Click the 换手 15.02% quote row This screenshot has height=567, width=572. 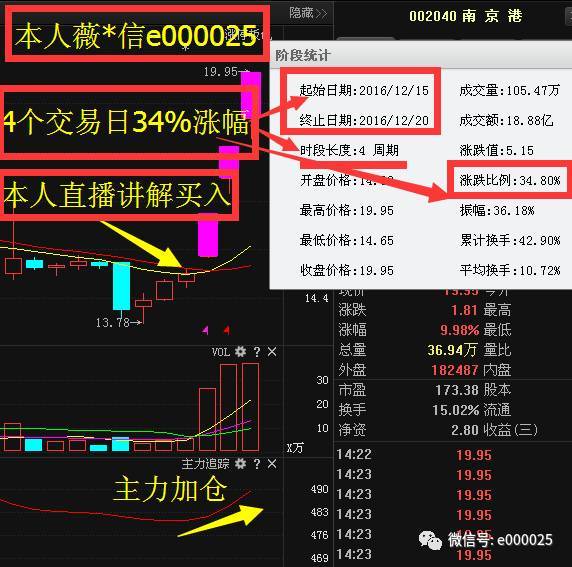coord(408,410)
